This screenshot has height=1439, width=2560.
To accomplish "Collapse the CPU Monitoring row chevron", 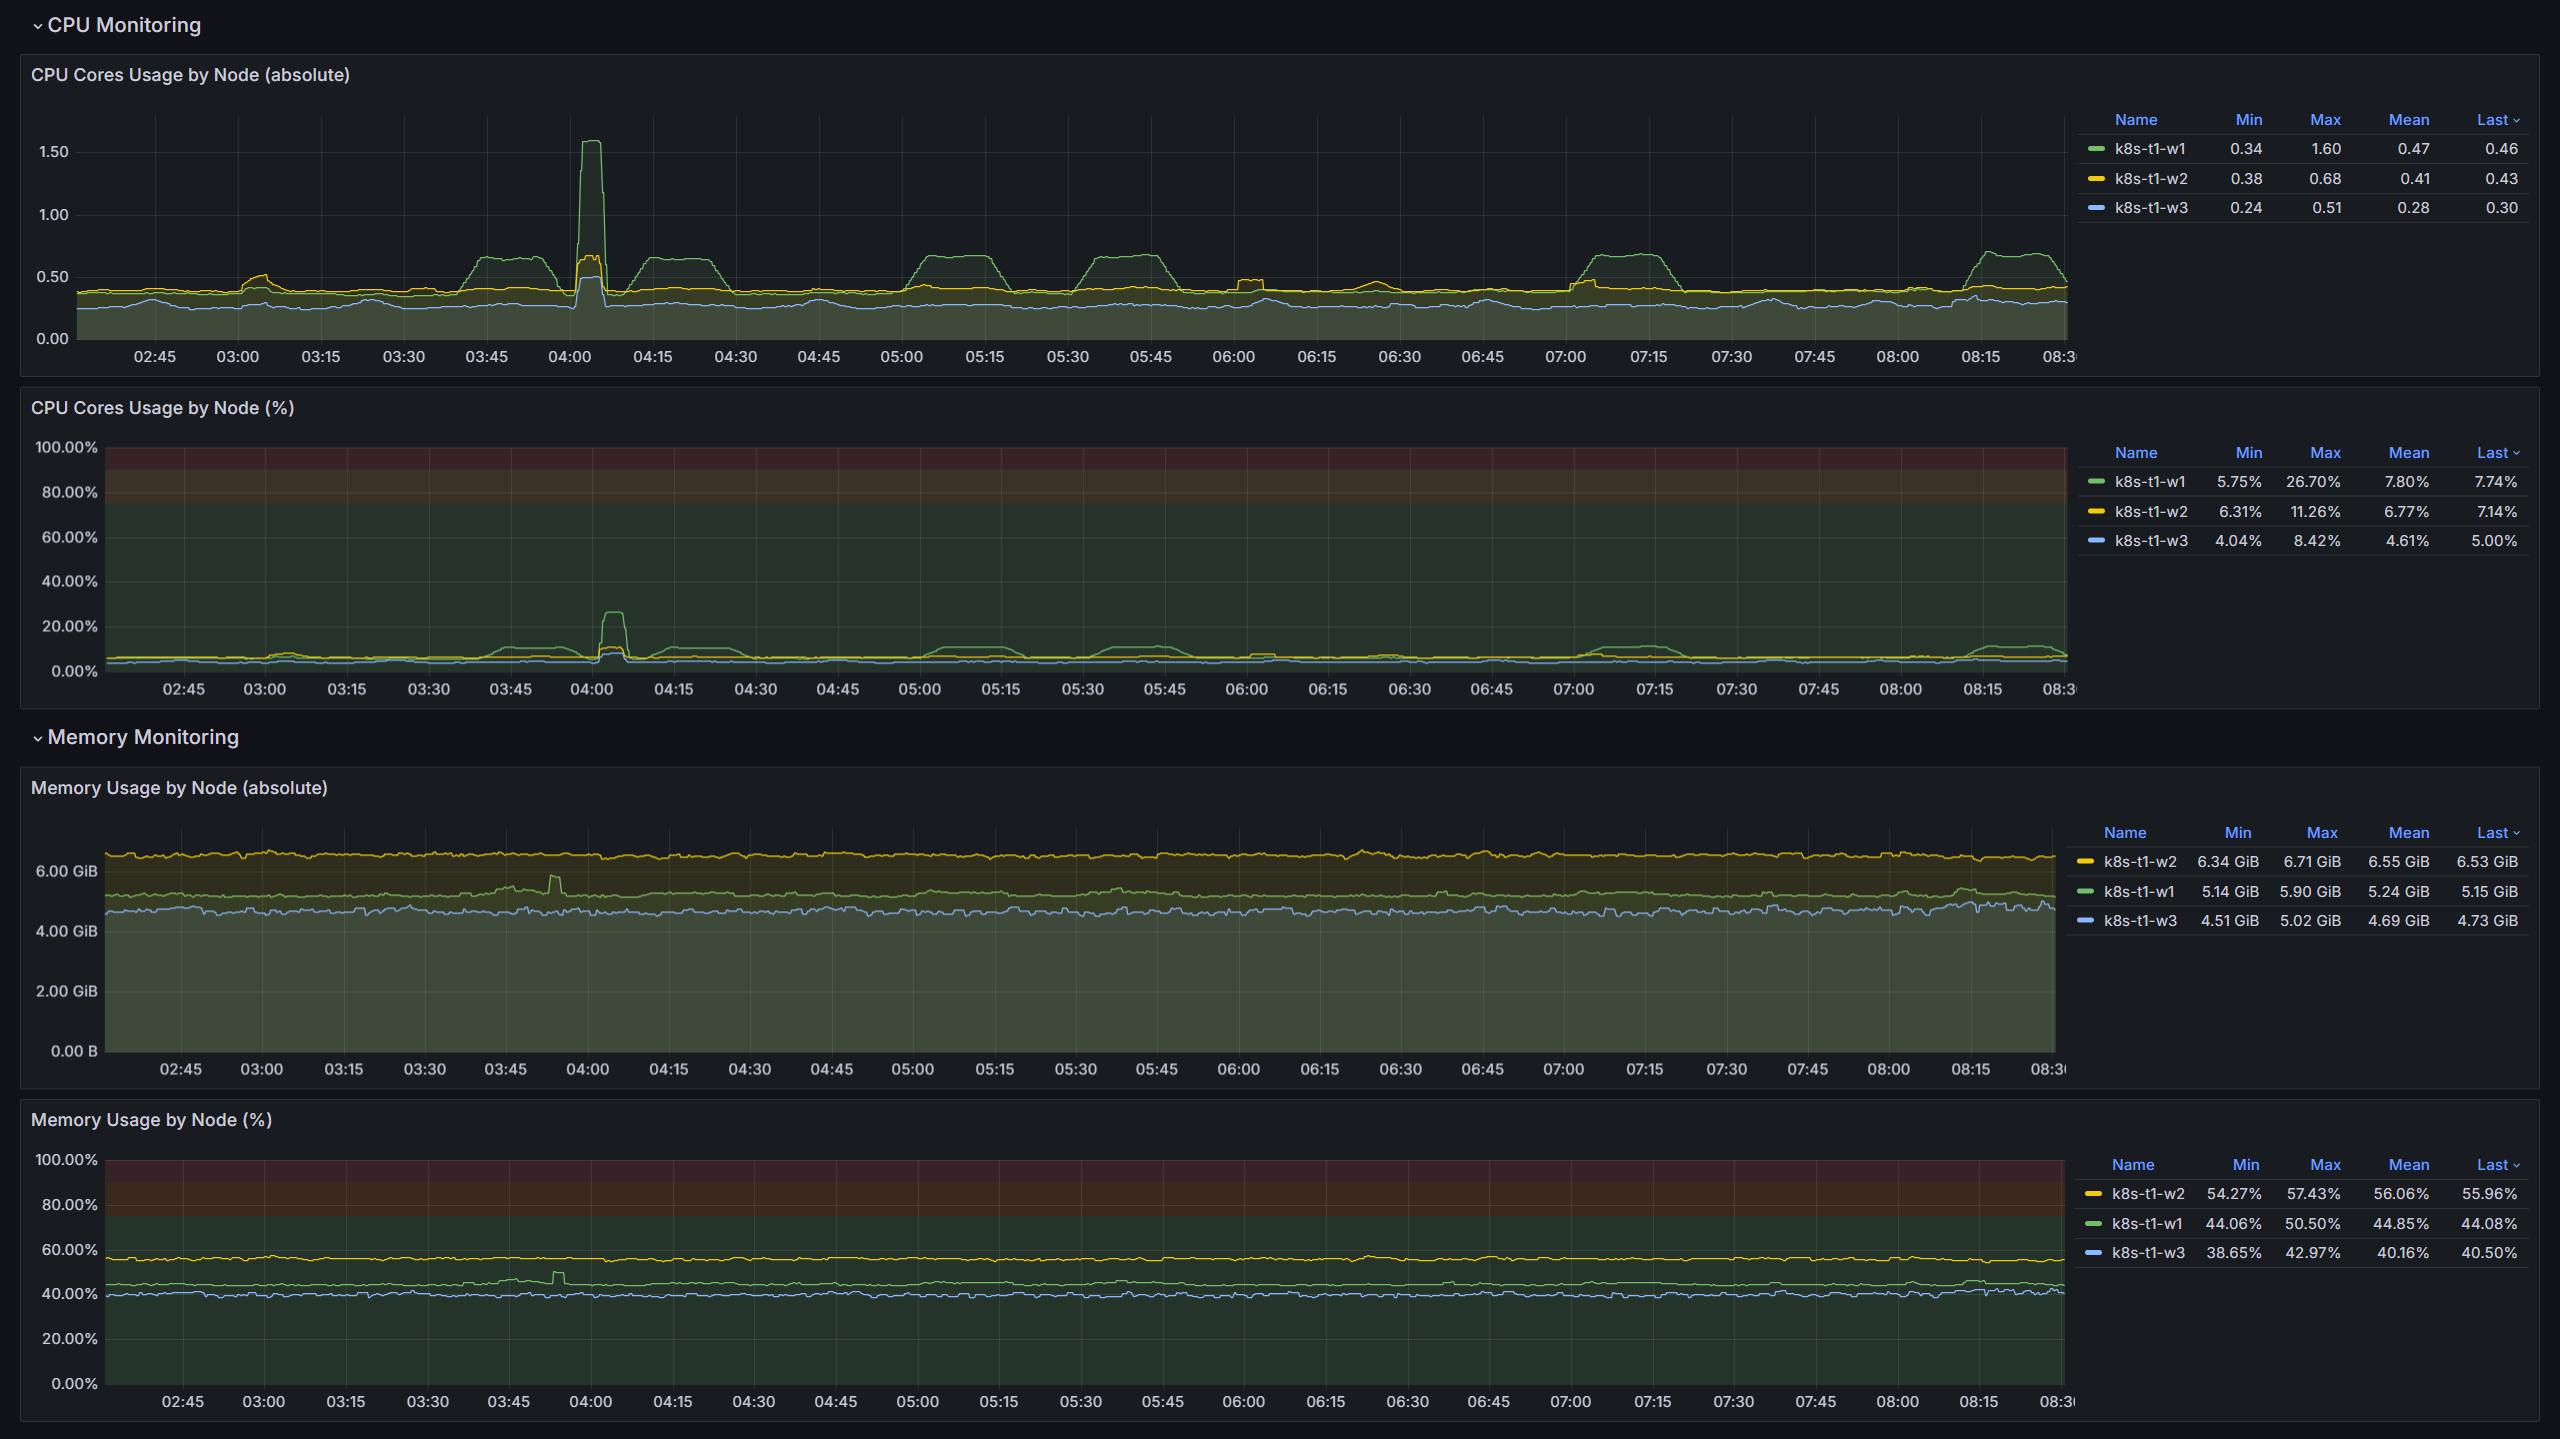I will pyautogui.click(x=37, y=26).
